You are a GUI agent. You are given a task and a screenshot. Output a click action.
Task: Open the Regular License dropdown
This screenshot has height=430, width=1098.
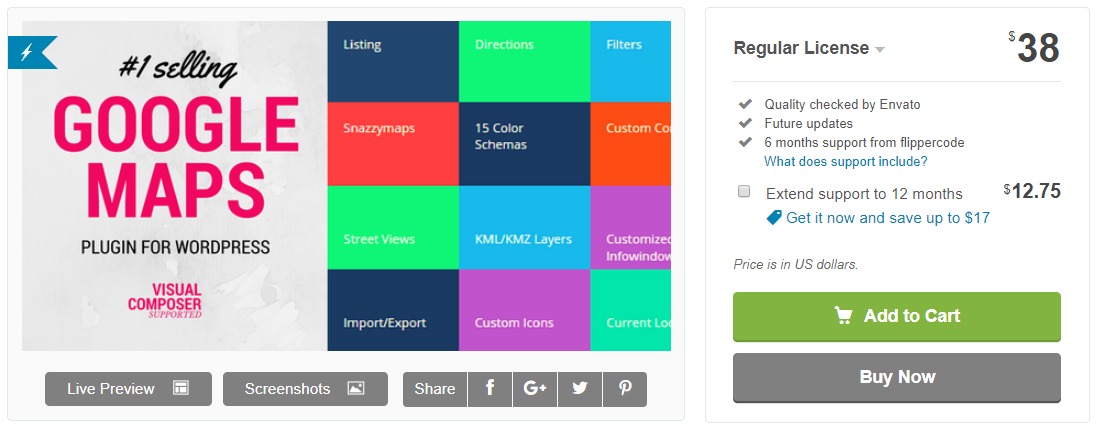pyautogui.click(x=809, y=48)
